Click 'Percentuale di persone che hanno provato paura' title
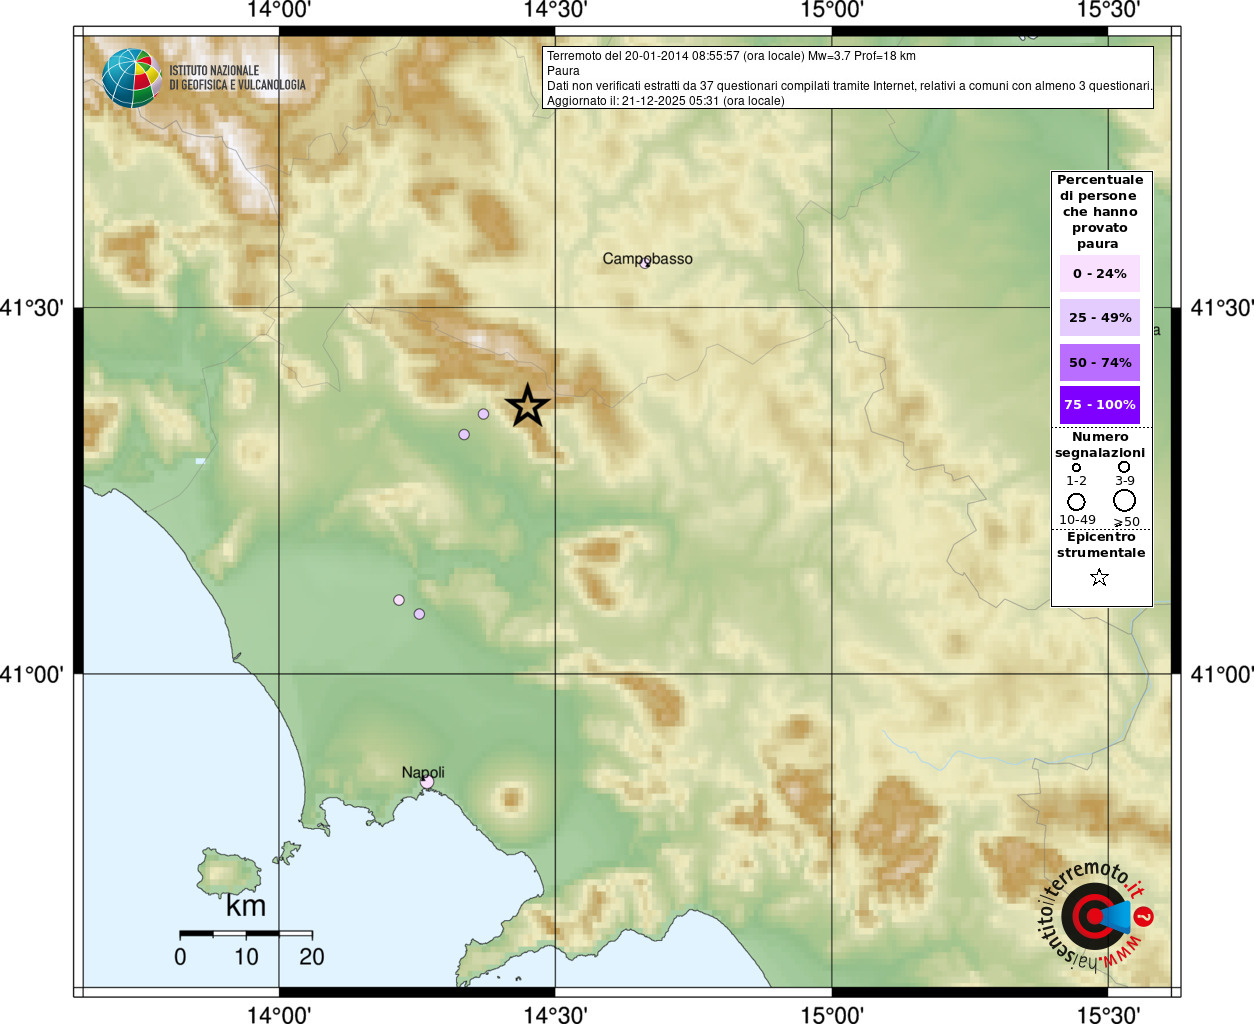The image size is (1254, 1024). 1100,212
